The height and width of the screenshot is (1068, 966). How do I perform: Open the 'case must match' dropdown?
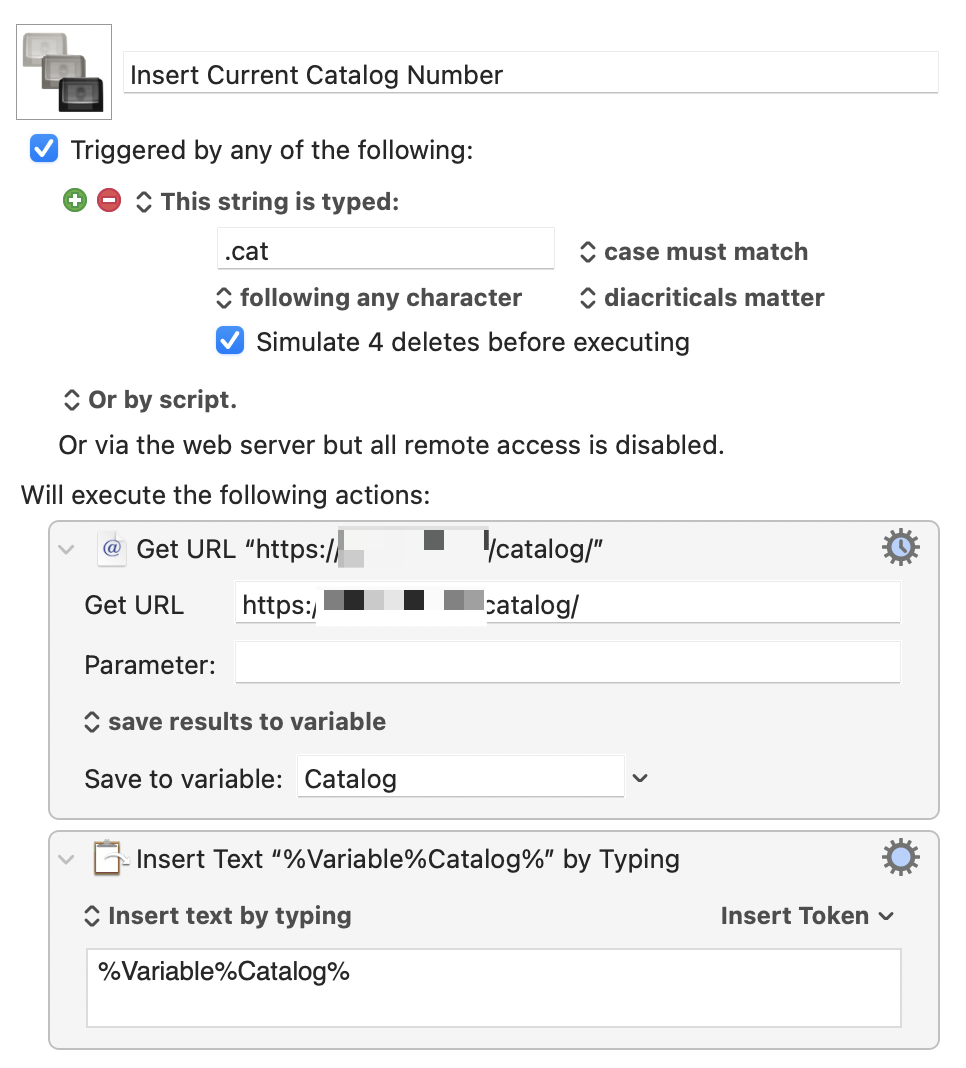(x=694, y=252)
